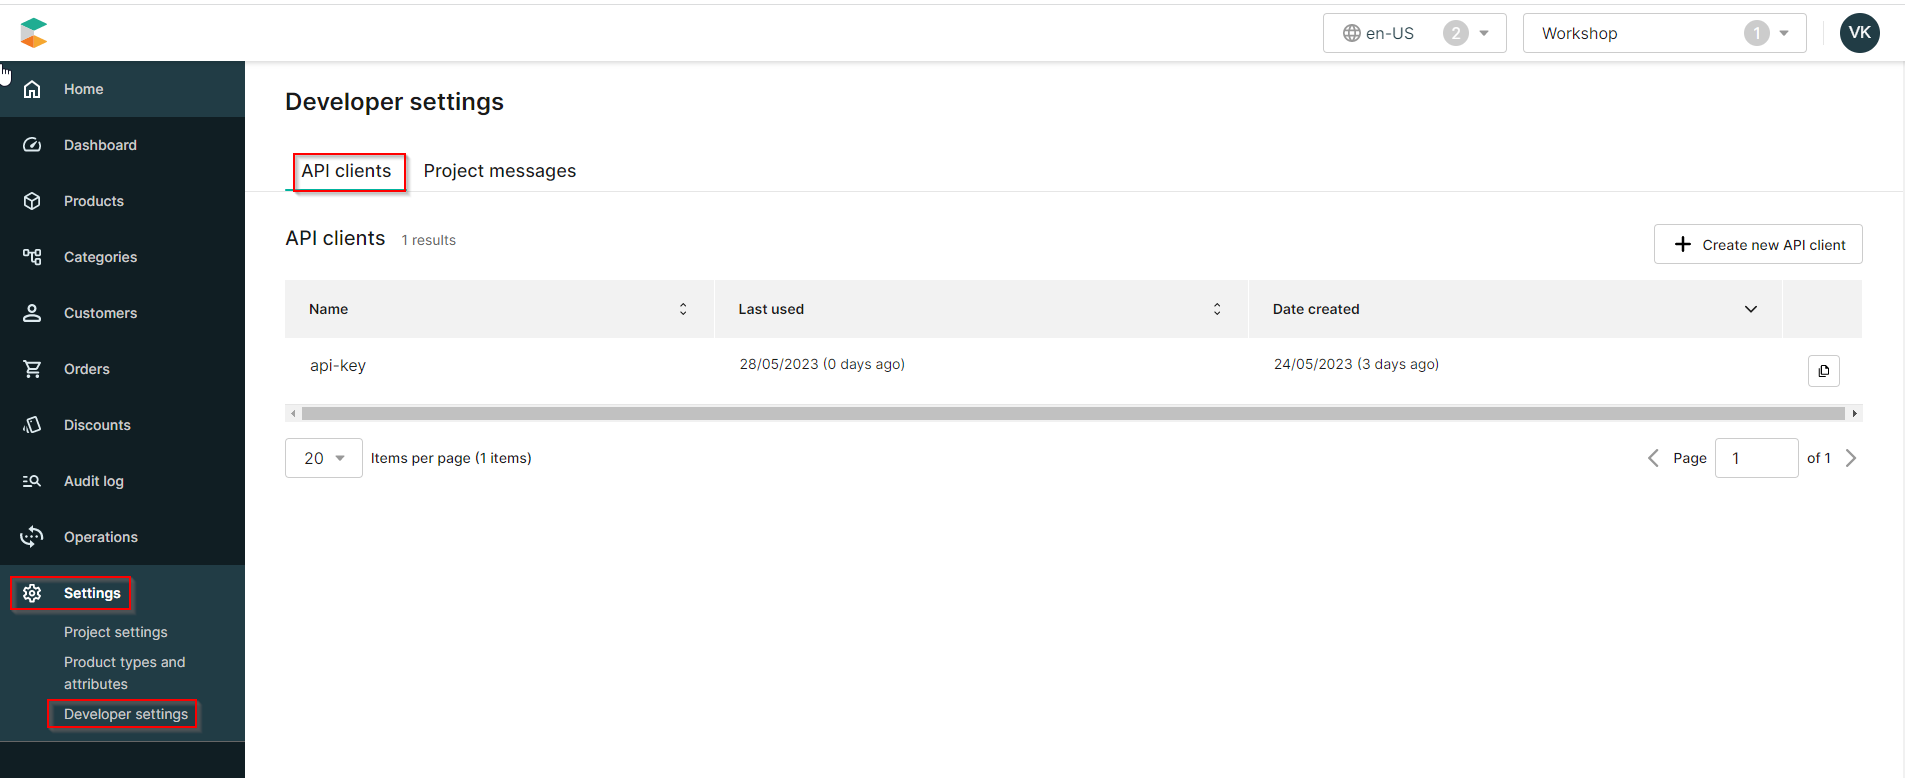Open the api-key client entry
The height and width of the screenshot is (778, 1905).
(x=338, y=365)
